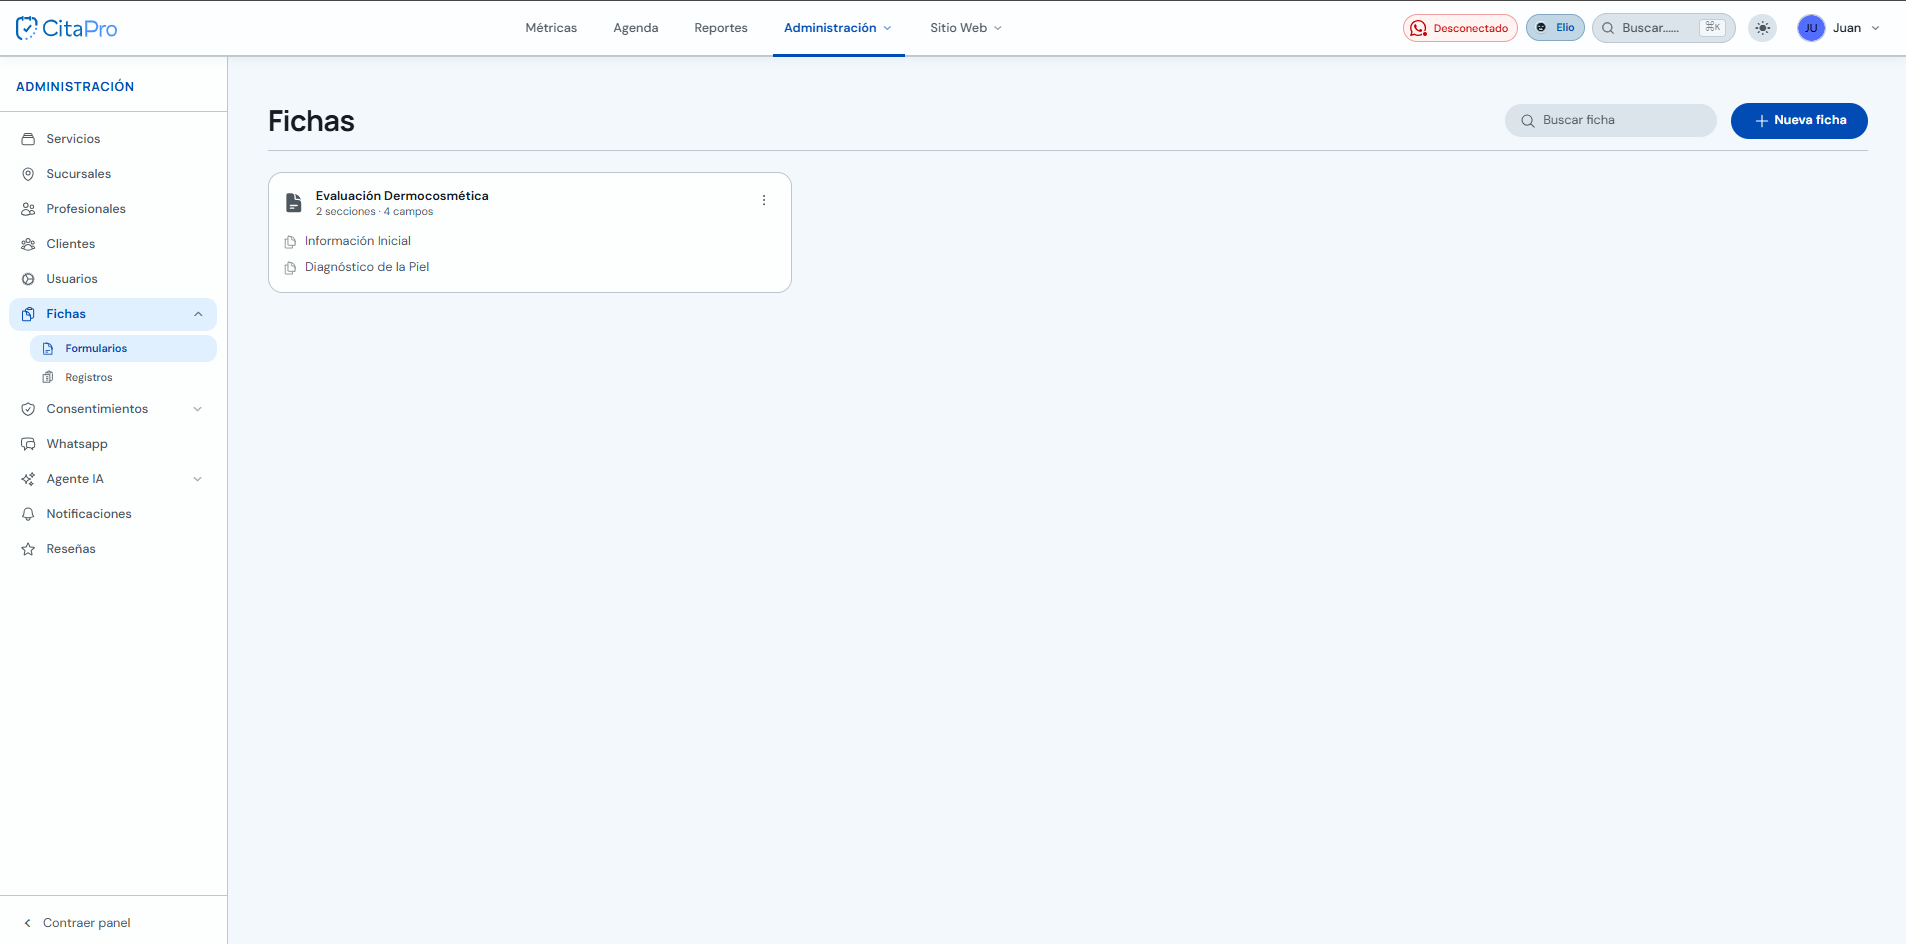Image resolution: width=1906 pixels, height=944 pixels.
Task: Click the Reseñas star icon
Action: click(x=28, y=549)
